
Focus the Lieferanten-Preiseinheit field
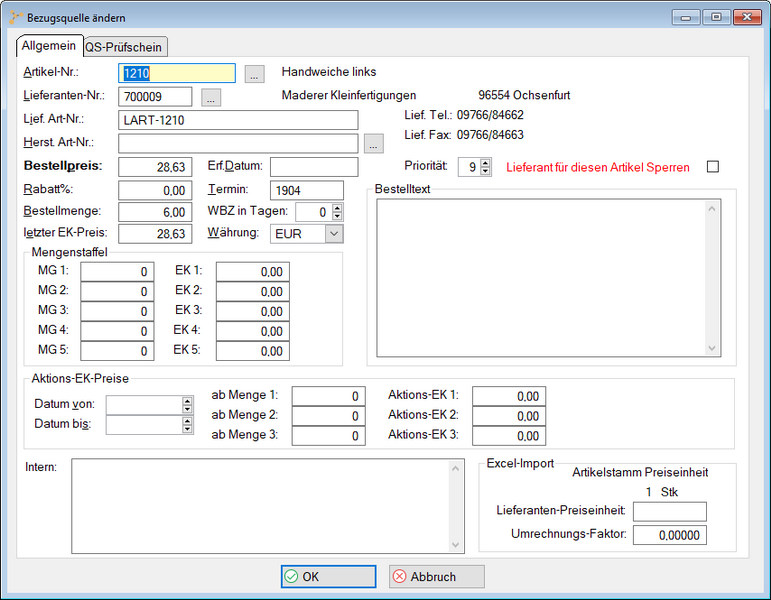[669, 512]
